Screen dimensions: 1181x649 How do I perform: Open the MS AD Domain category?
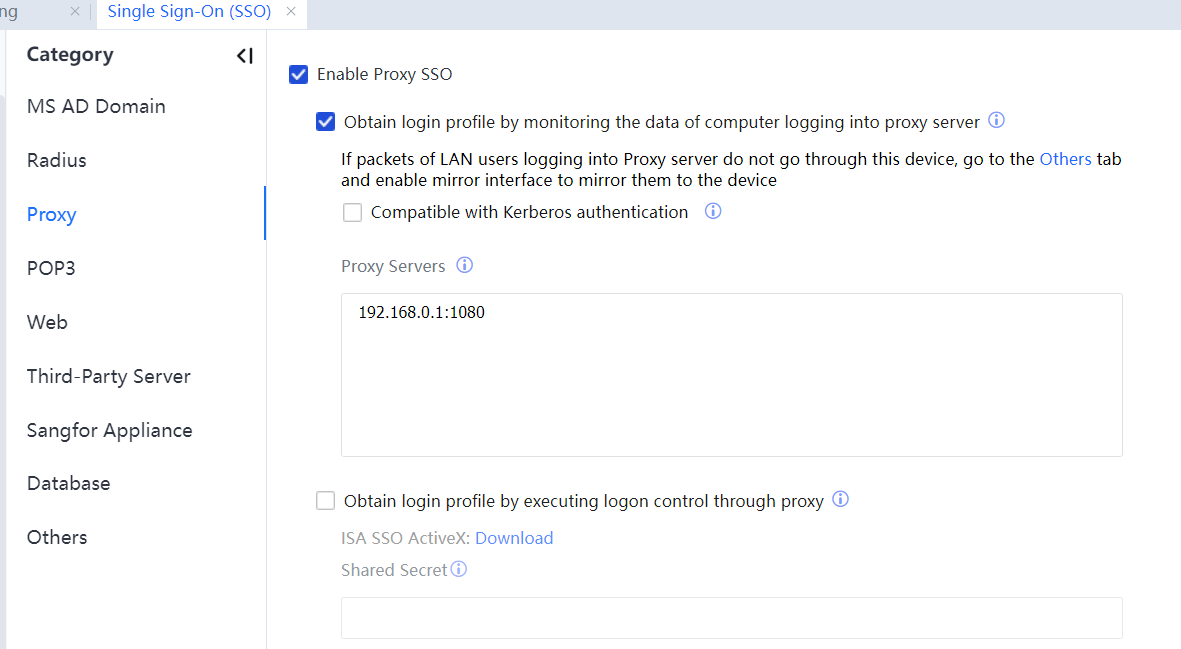coord(96,106)
